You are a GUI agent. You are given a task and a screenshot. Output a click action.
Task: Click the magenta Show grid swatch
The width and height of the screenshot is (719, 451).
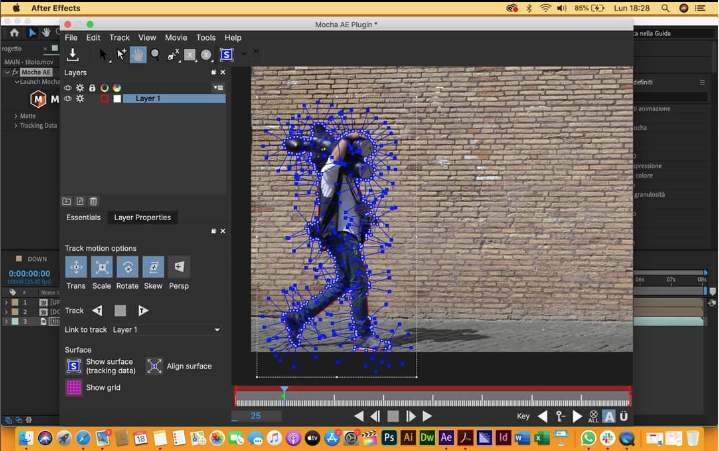tap(73, 387)
